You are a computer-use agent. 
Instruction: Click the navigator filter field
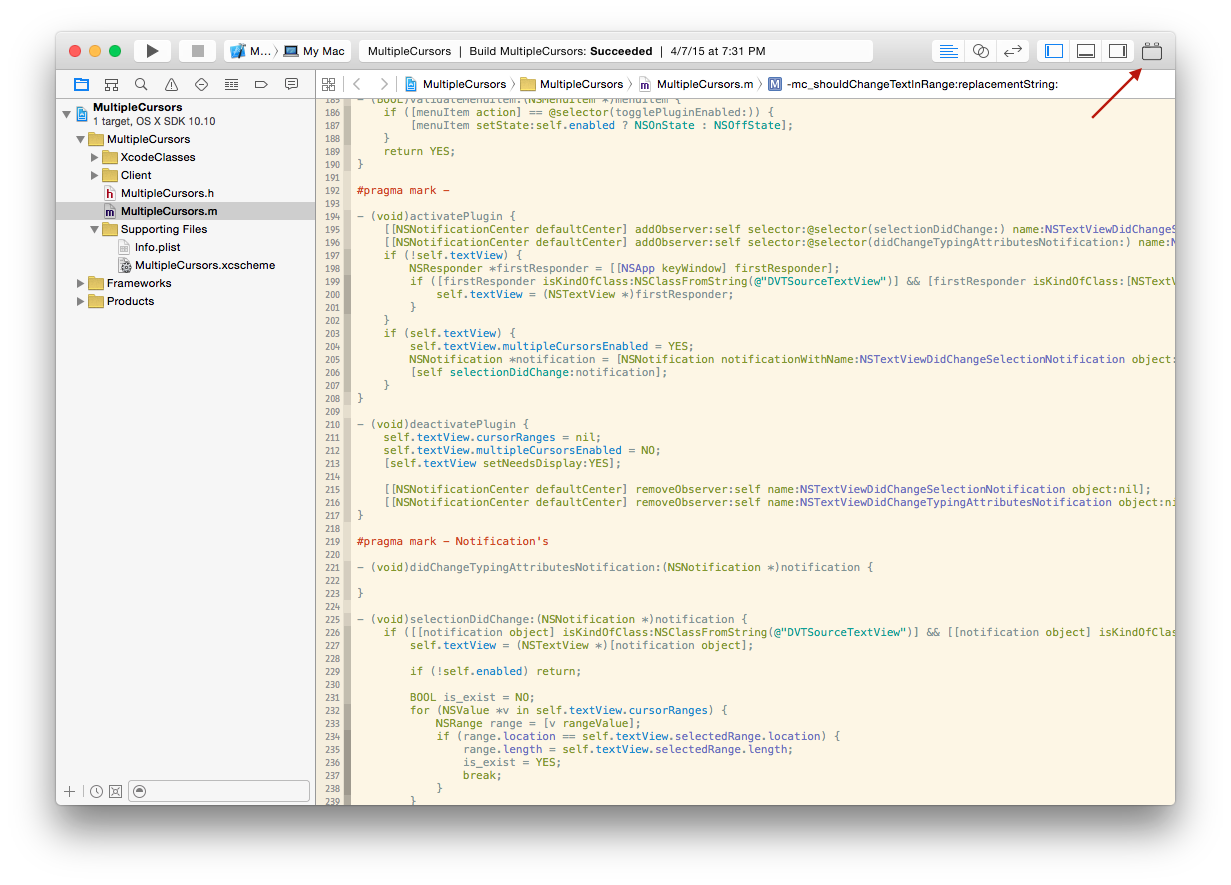click(x=220, y=791)
